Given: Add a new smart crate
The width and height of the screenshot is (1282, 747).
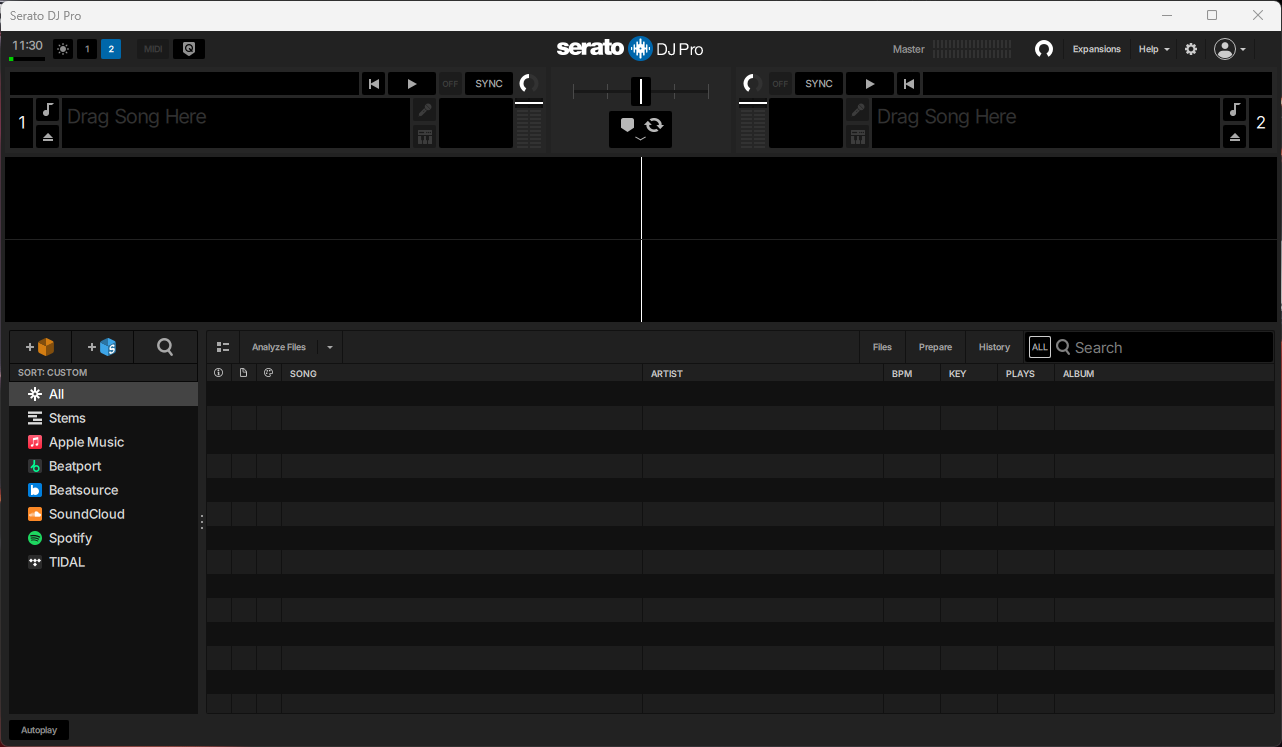Looking at the screenshot, I should click(102, 347).
